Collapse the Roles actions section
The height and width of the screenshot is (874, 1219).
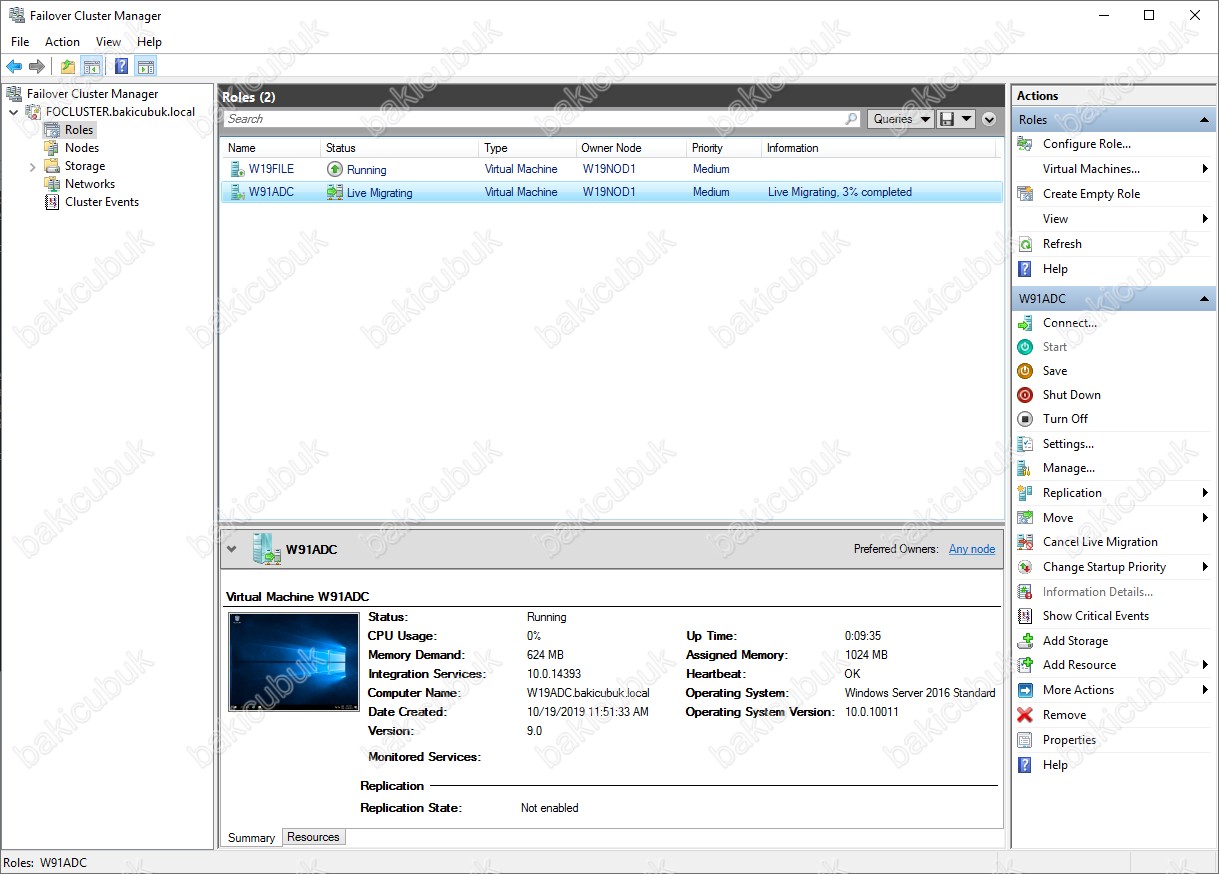(x=1205, y=120)
